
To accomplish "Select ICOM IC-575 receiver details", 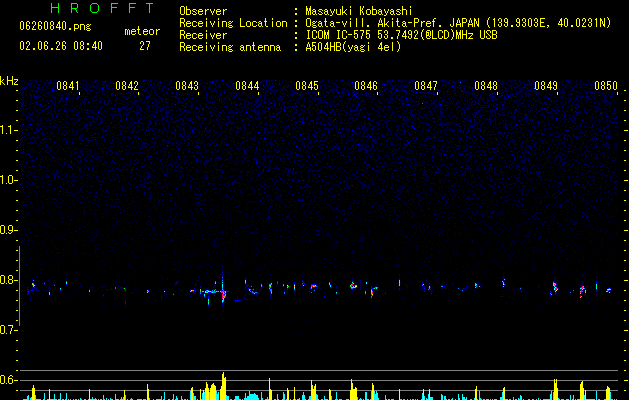I will (x=402, y=35).
